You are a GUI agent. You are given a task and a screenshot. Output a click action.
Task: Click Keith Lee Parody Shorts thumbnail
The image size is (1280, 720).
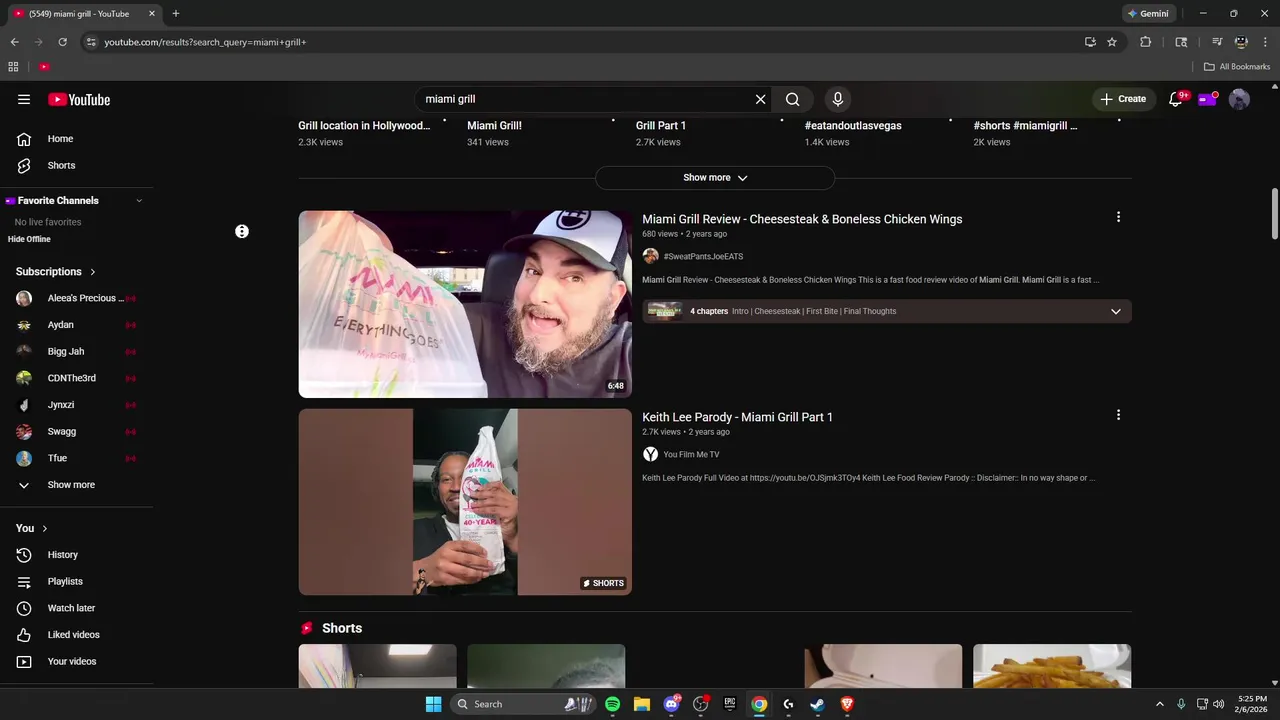click(465, 502)
